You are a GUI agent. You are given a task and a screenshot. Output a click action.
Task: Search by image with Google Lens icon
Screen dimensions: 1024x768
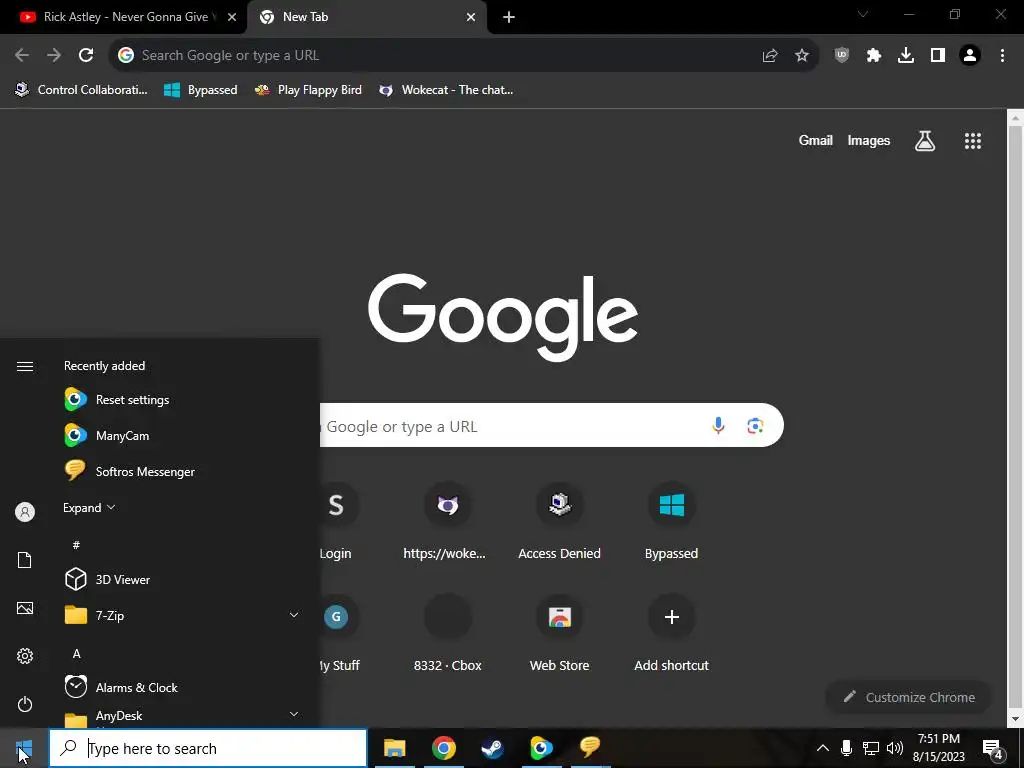click(x=755, y=426)
